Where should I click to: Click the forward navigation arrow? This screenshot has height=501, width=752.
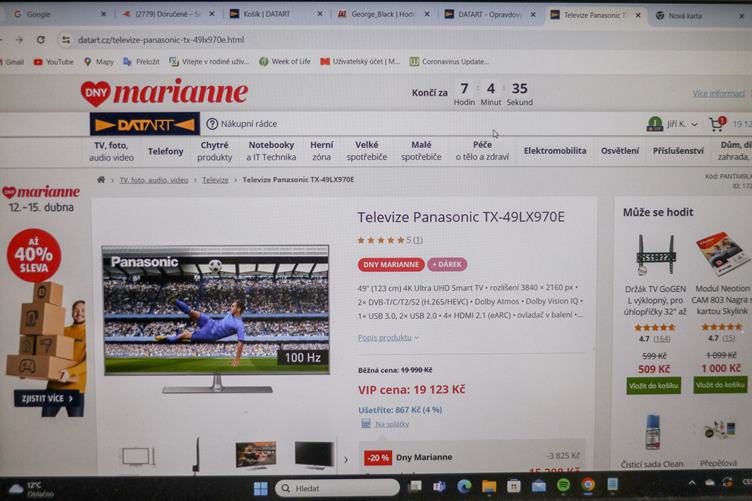point(19,40)
